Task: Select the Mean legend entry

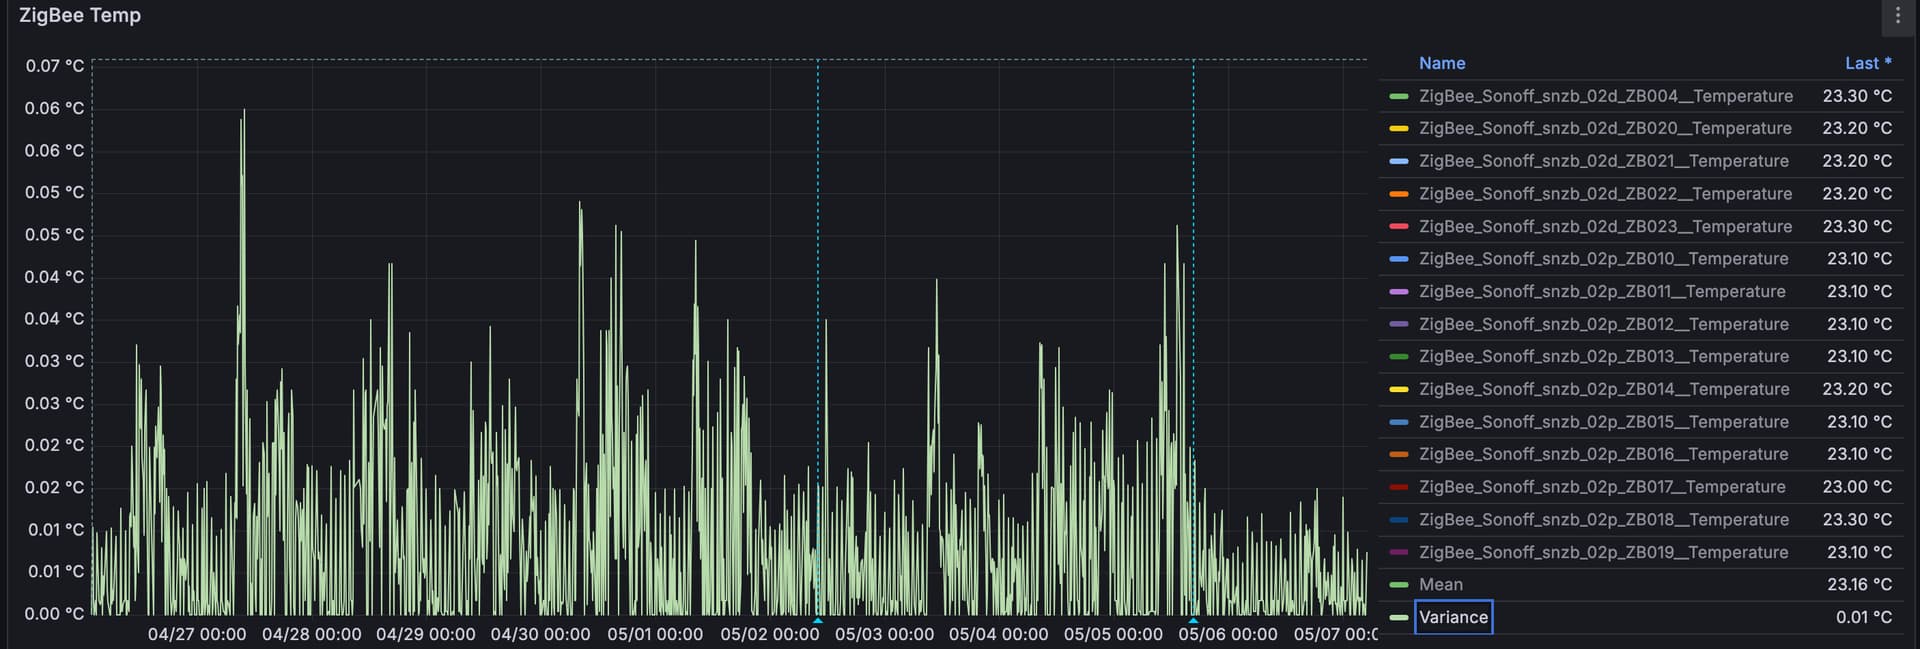Action: point(1440,585)
